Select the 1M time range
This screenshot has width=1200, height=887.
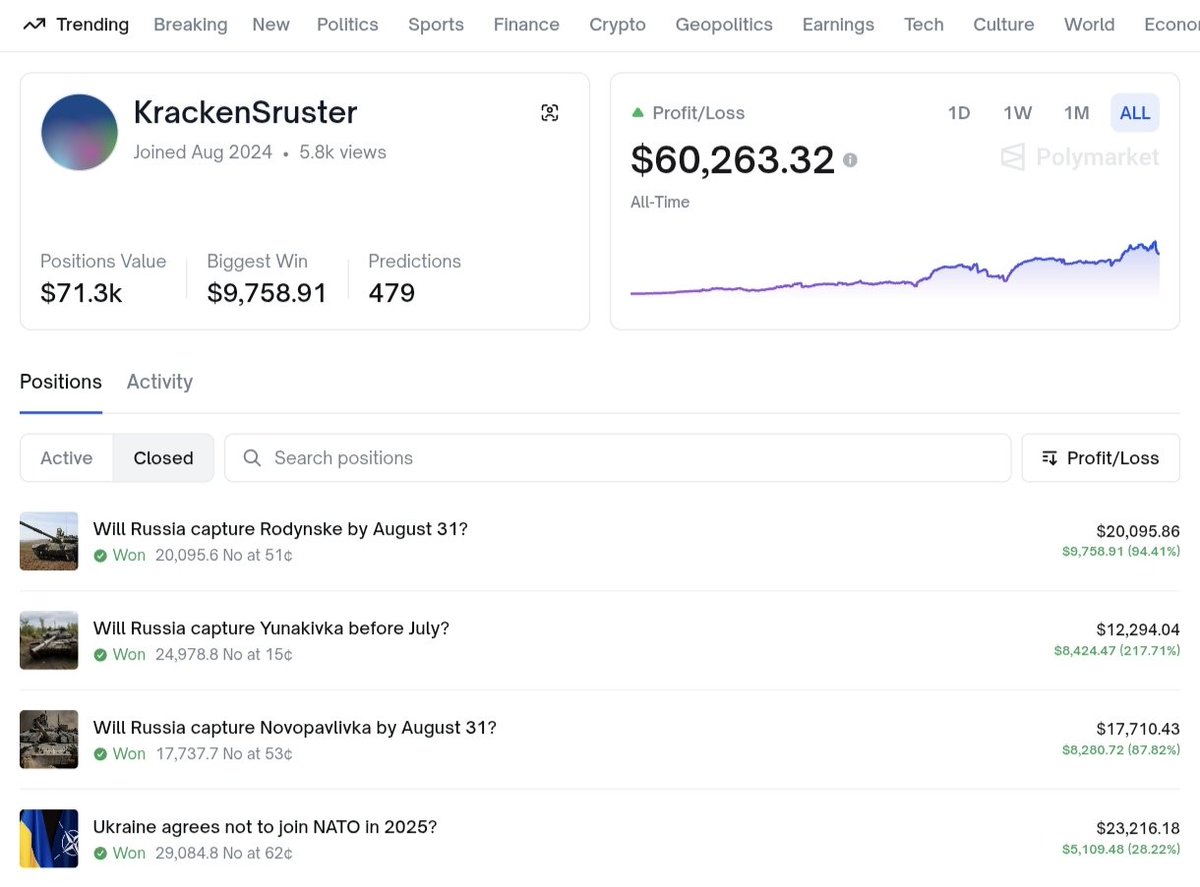coord(1076,113)
